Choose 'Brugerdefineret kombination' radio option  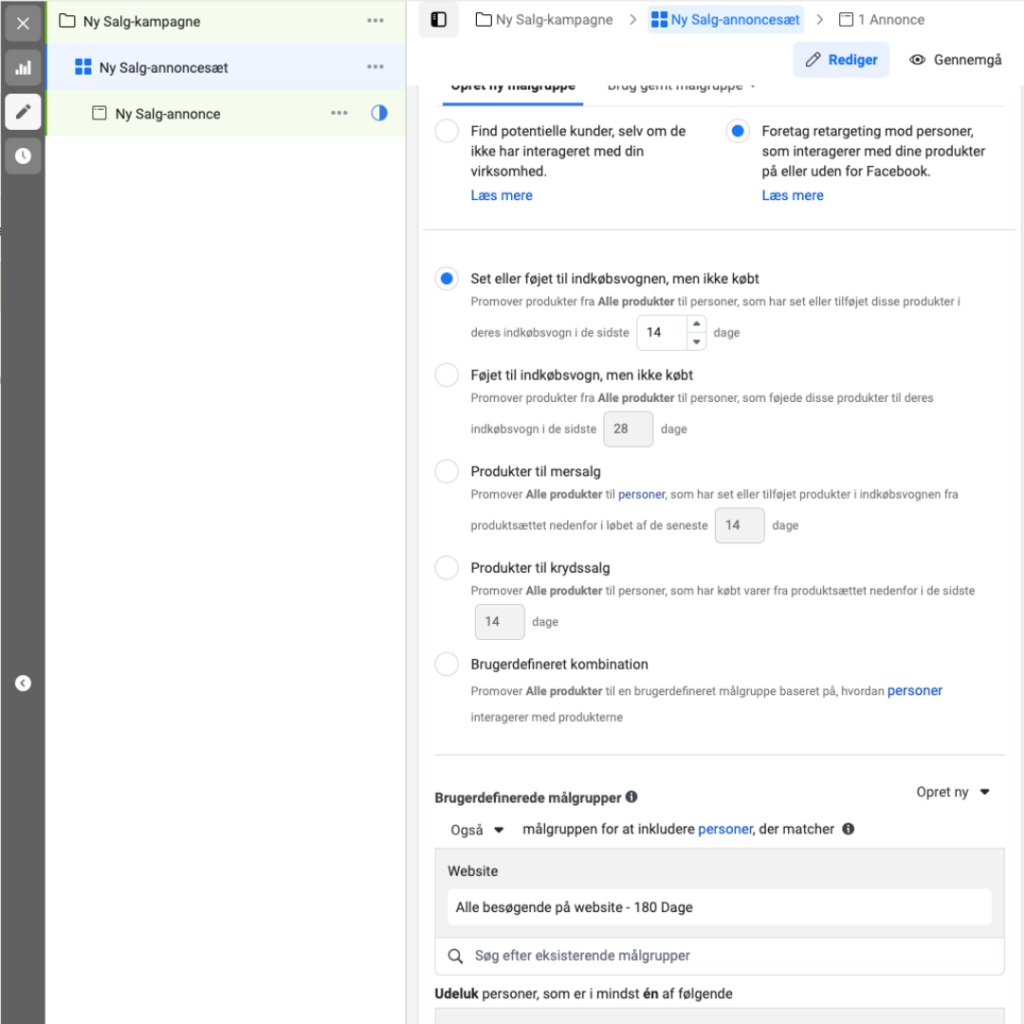447,664
